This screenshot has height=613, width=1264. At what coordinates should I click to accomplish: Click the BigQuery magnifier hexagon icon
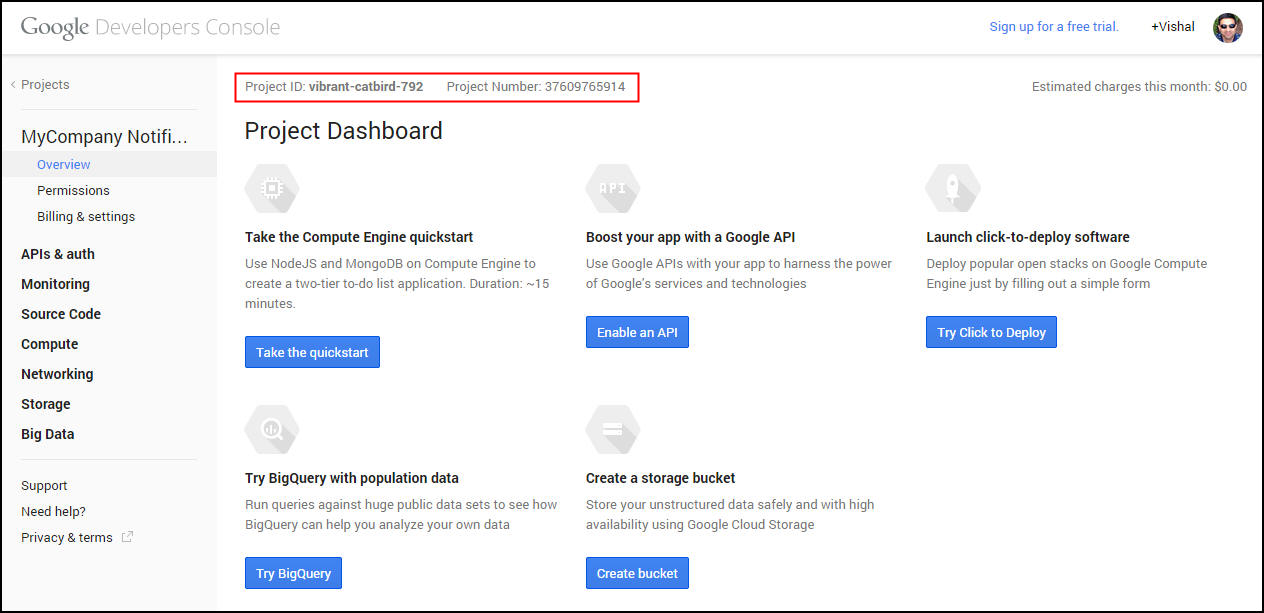271,429
